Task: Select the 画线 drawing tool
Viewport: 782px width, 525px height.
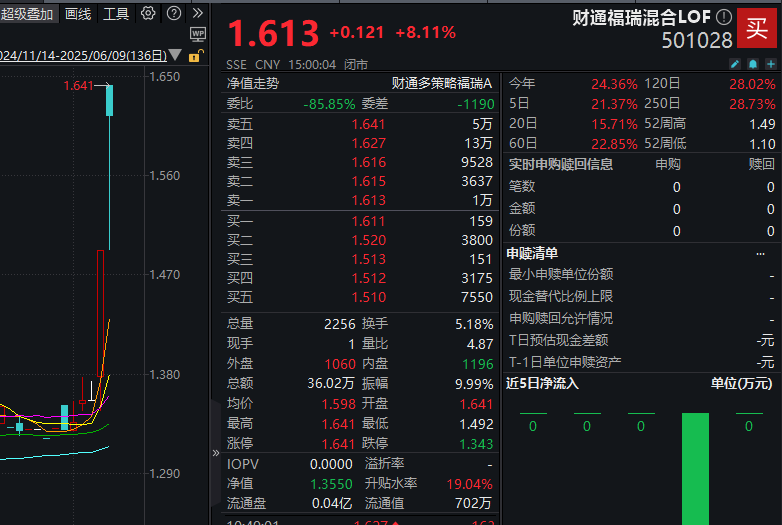Action: pos(78,14)
